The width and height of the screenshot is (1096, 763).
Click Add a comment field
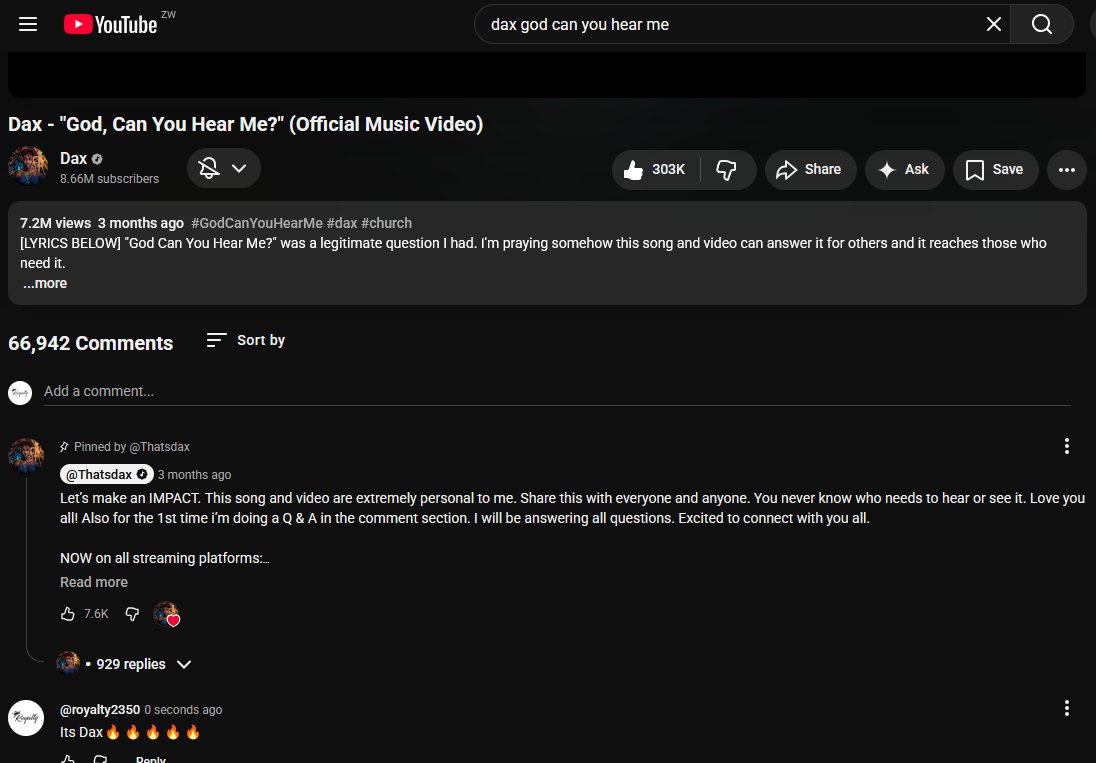[x=557, y=391]
